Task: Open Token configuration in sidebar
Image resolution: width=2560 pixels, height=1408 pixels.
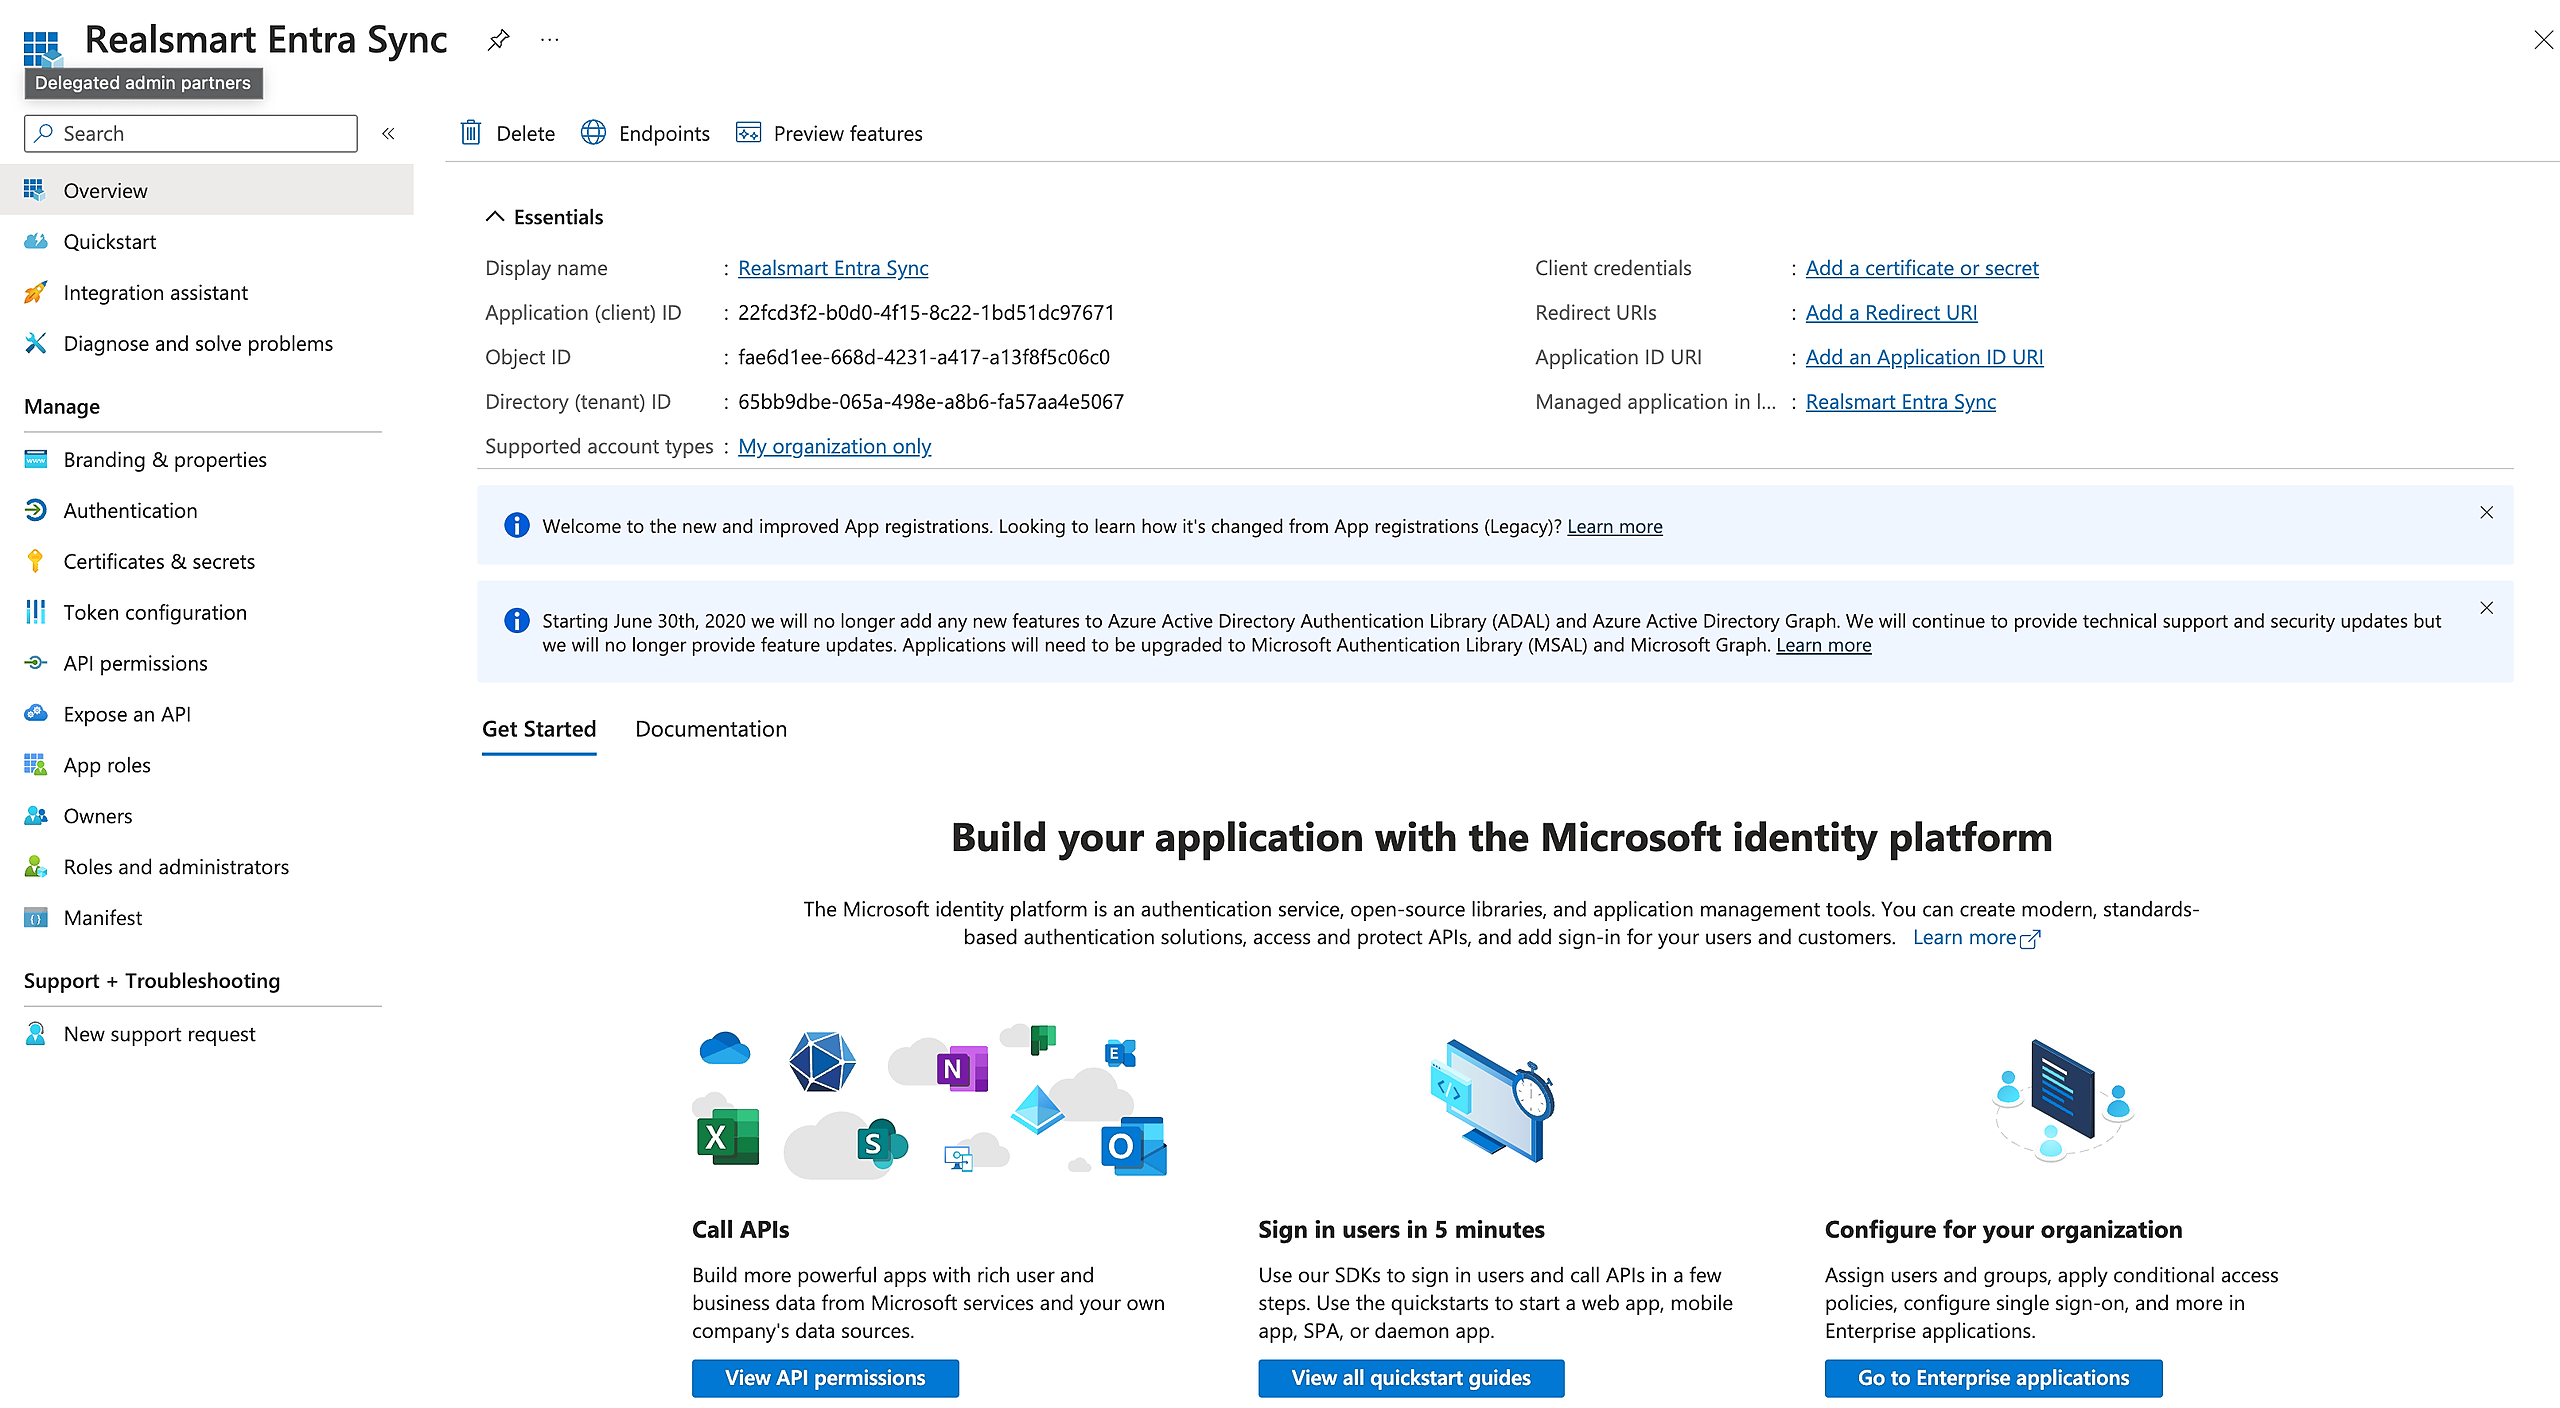Action: (155, 613)
